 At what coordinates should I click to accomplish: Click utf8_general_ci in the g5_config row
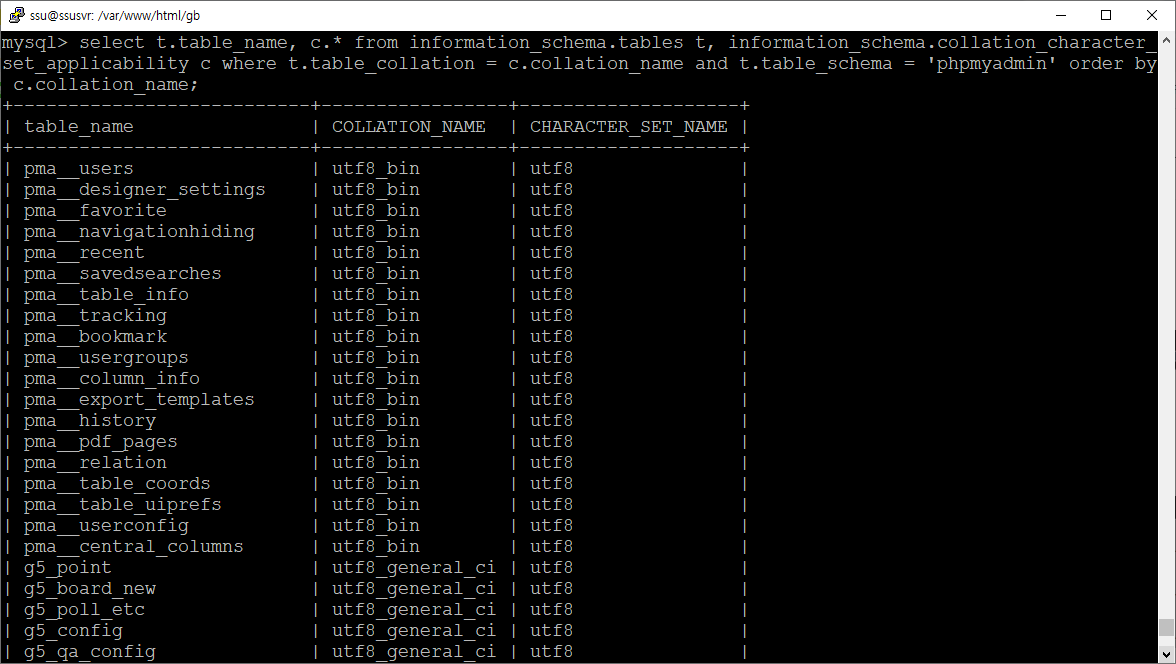click(414, 631)
